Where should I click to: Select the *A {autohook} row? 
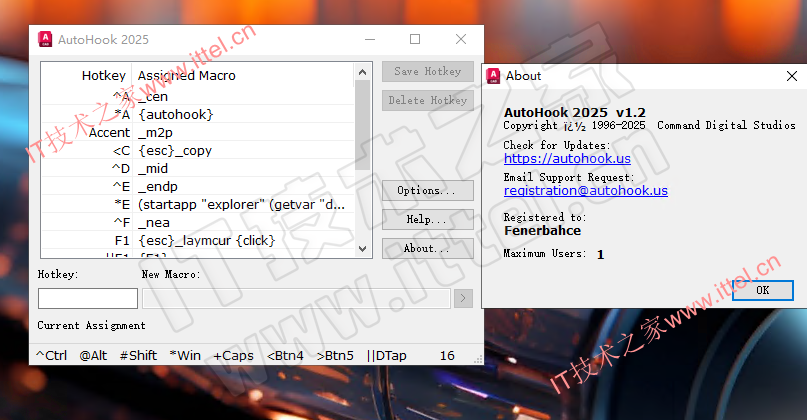198,114
